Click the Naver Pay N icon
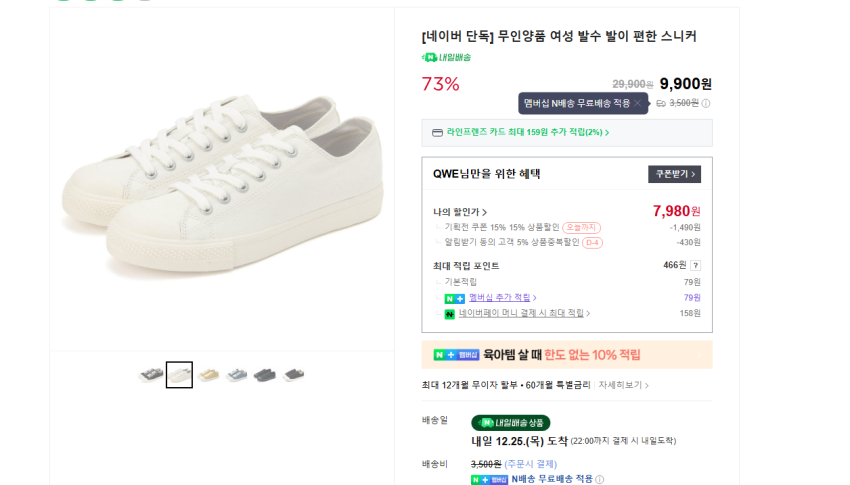 pyautogui.click(x=450, y=314)
